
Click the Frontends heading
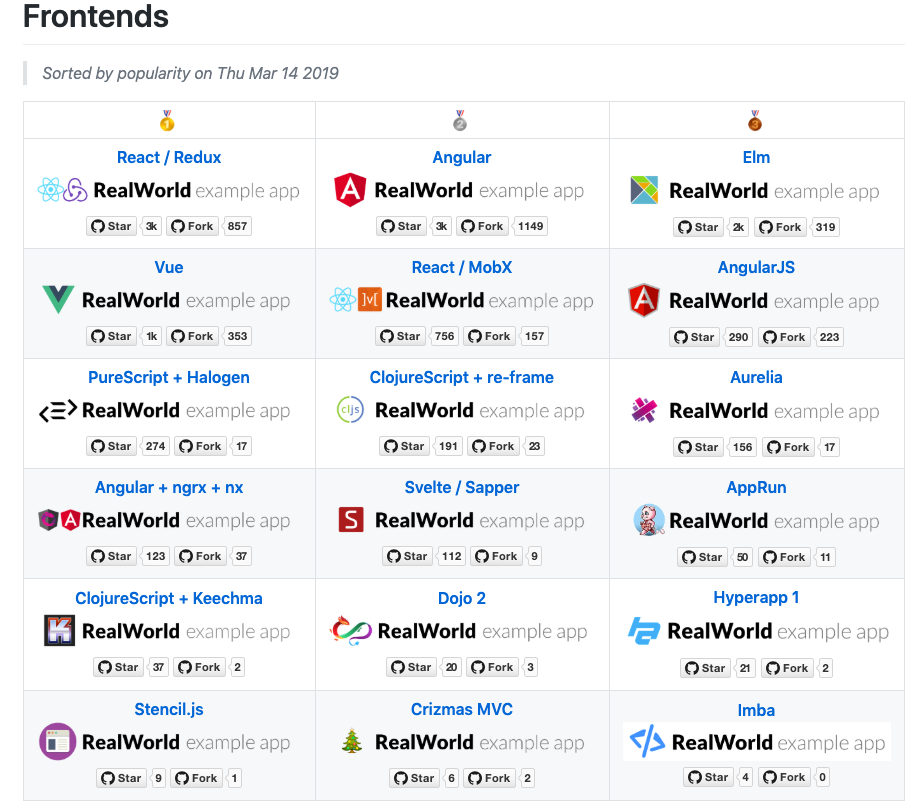pyautogui.click(x=96, y=16)
